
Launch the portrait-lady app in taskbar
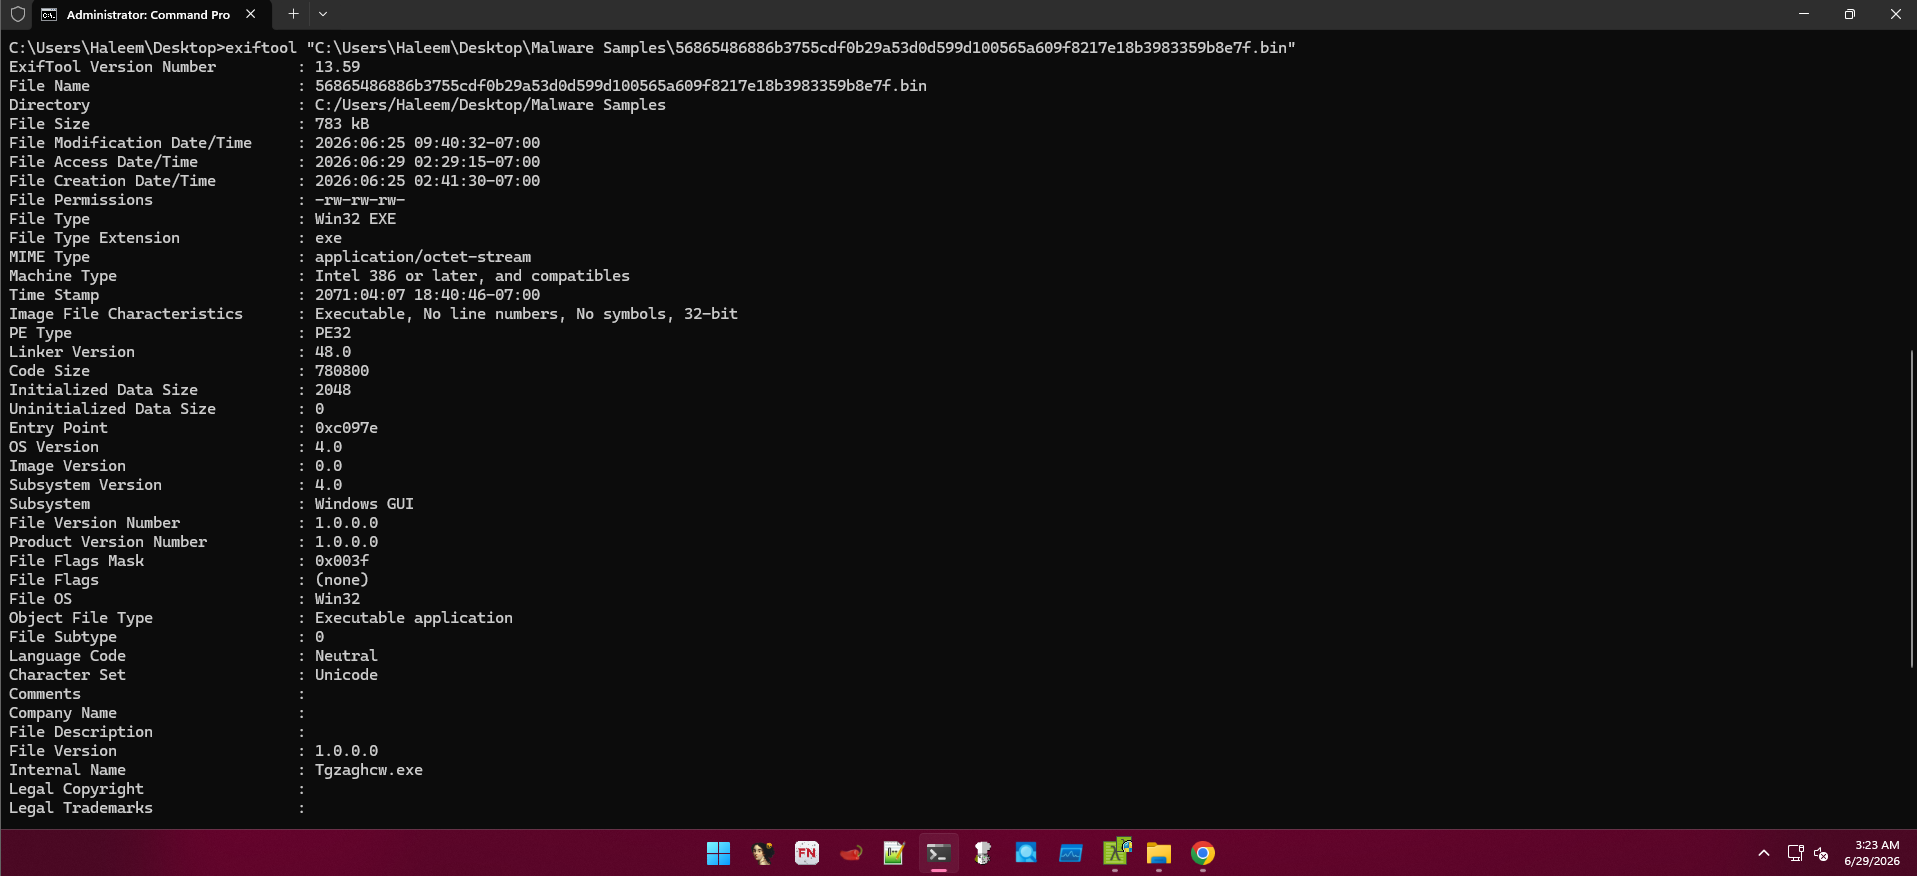[x=763, y=853]
